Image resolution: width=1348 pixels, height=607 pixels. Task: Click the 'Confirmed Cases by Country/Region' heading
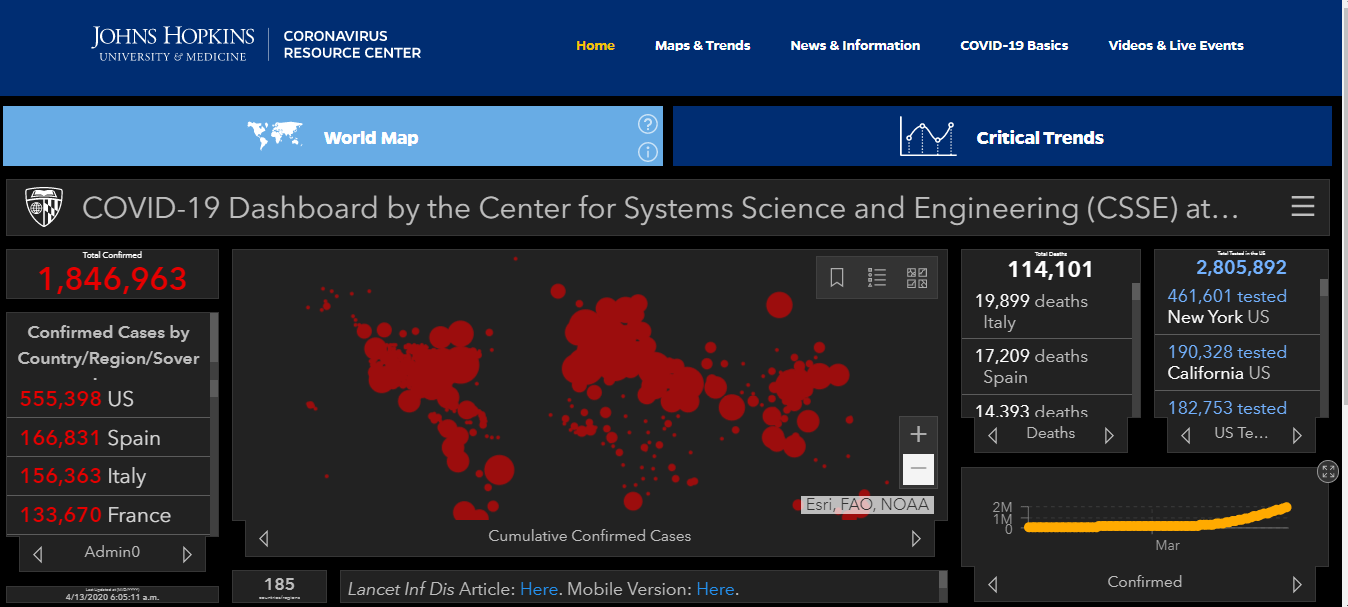point(108,345)
